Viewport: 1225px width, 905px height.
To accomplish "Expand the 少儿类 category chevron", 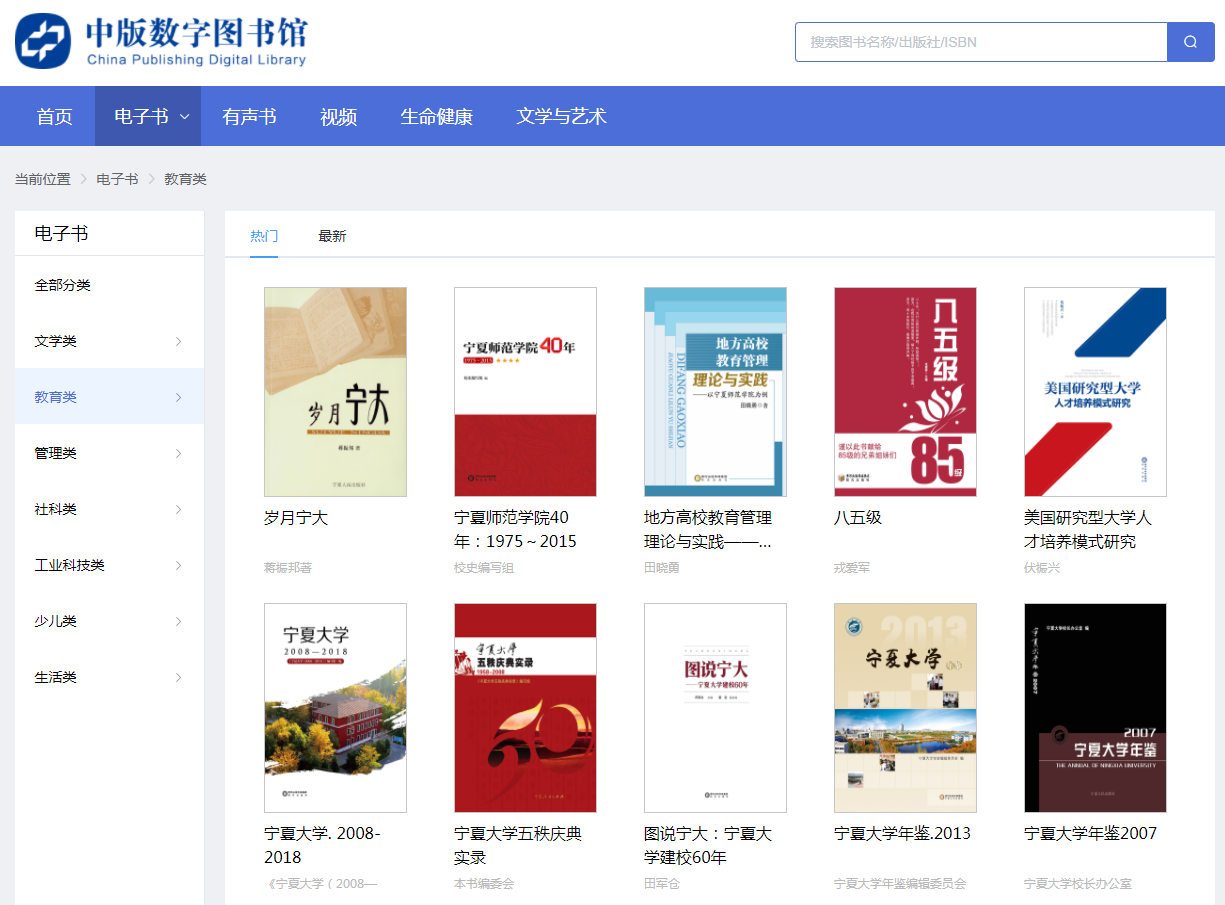I will coord(179,621).
